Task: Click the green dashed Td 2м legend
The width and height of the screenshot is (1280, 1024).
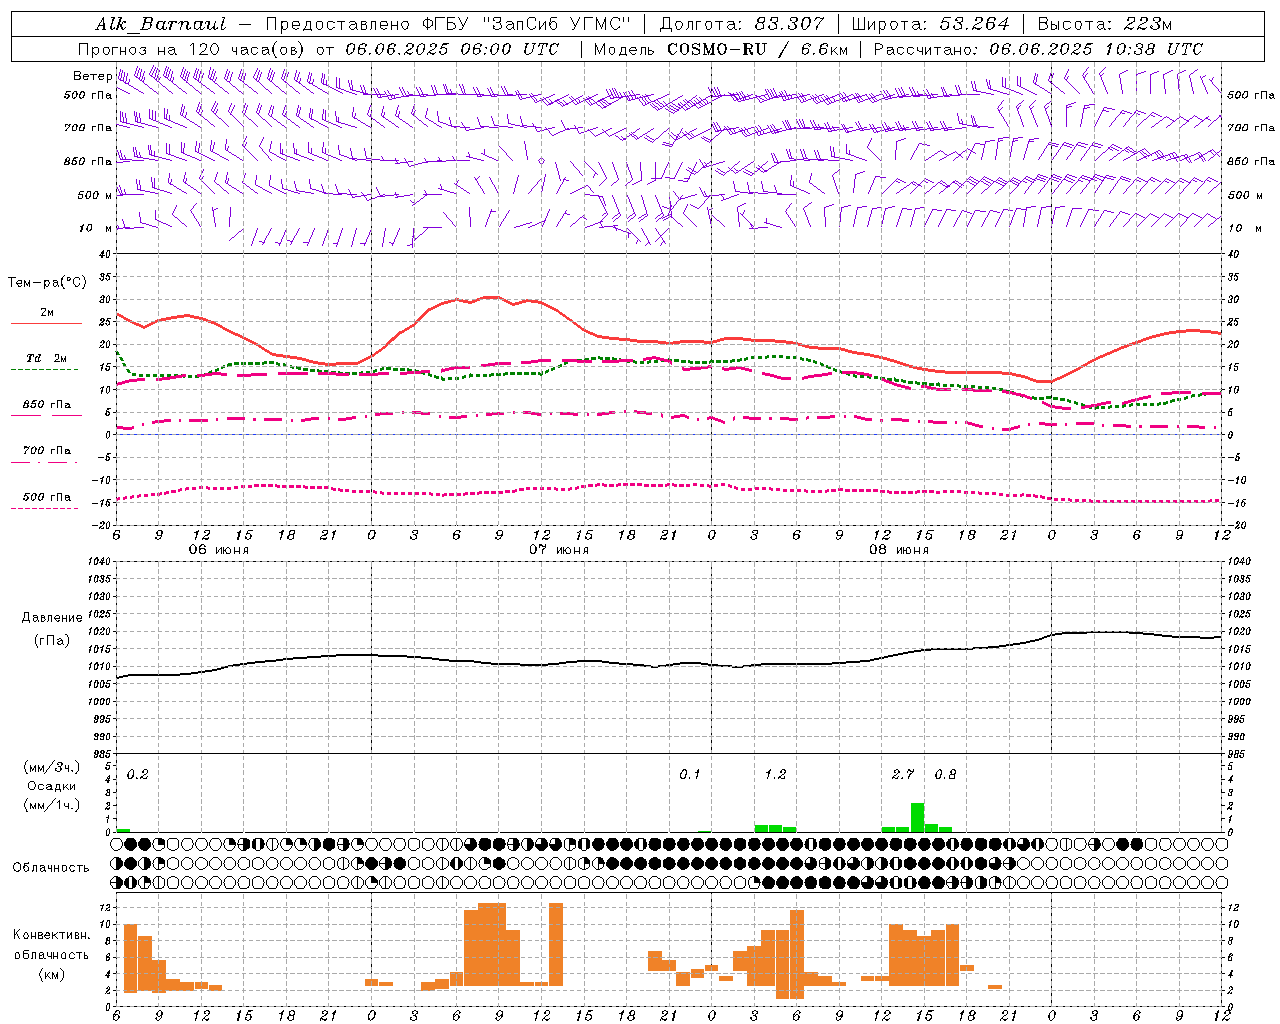Action: coord(46,363)
